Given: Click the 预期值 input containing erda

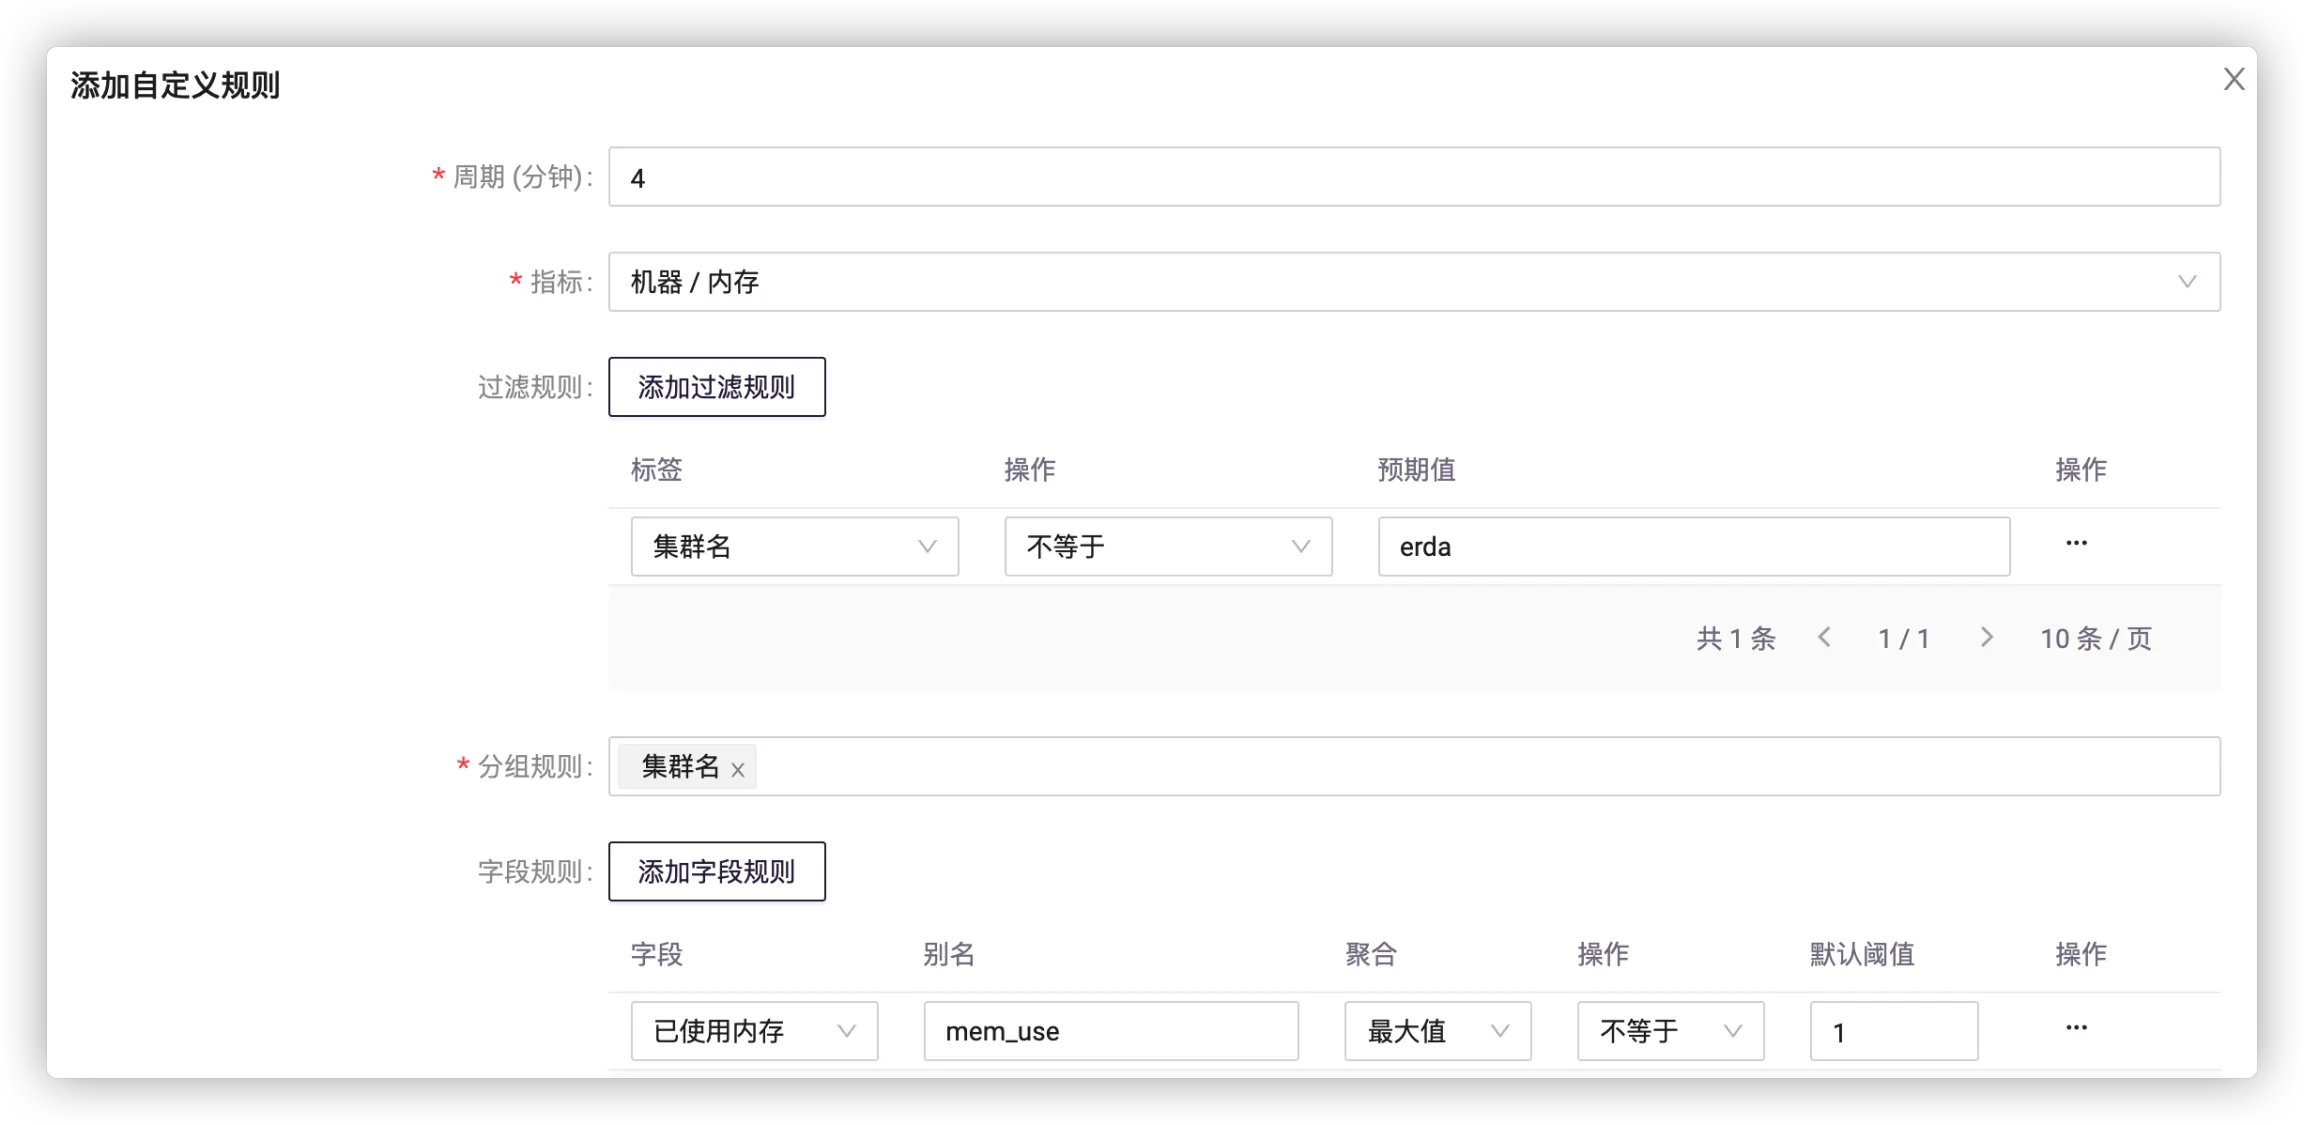Looking at the screenshot, I should (x=1693, y=547).
